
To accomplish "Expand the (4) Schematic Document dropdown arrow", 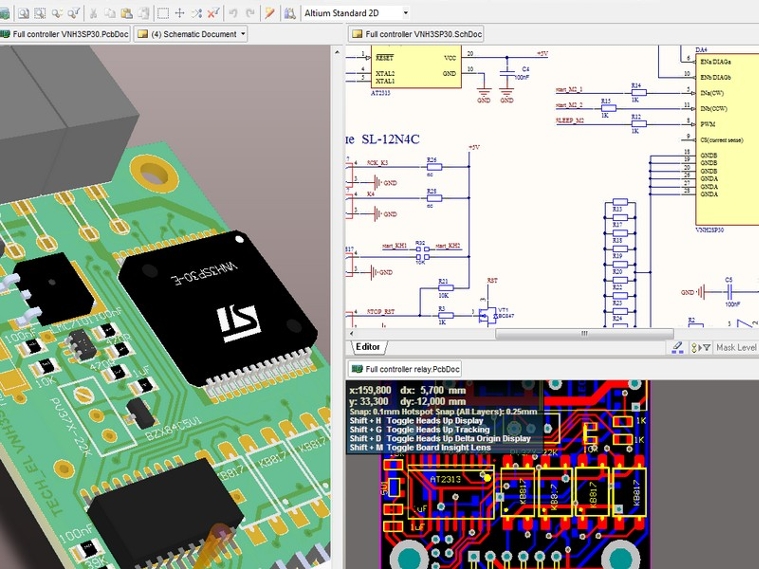I will 243,34.
